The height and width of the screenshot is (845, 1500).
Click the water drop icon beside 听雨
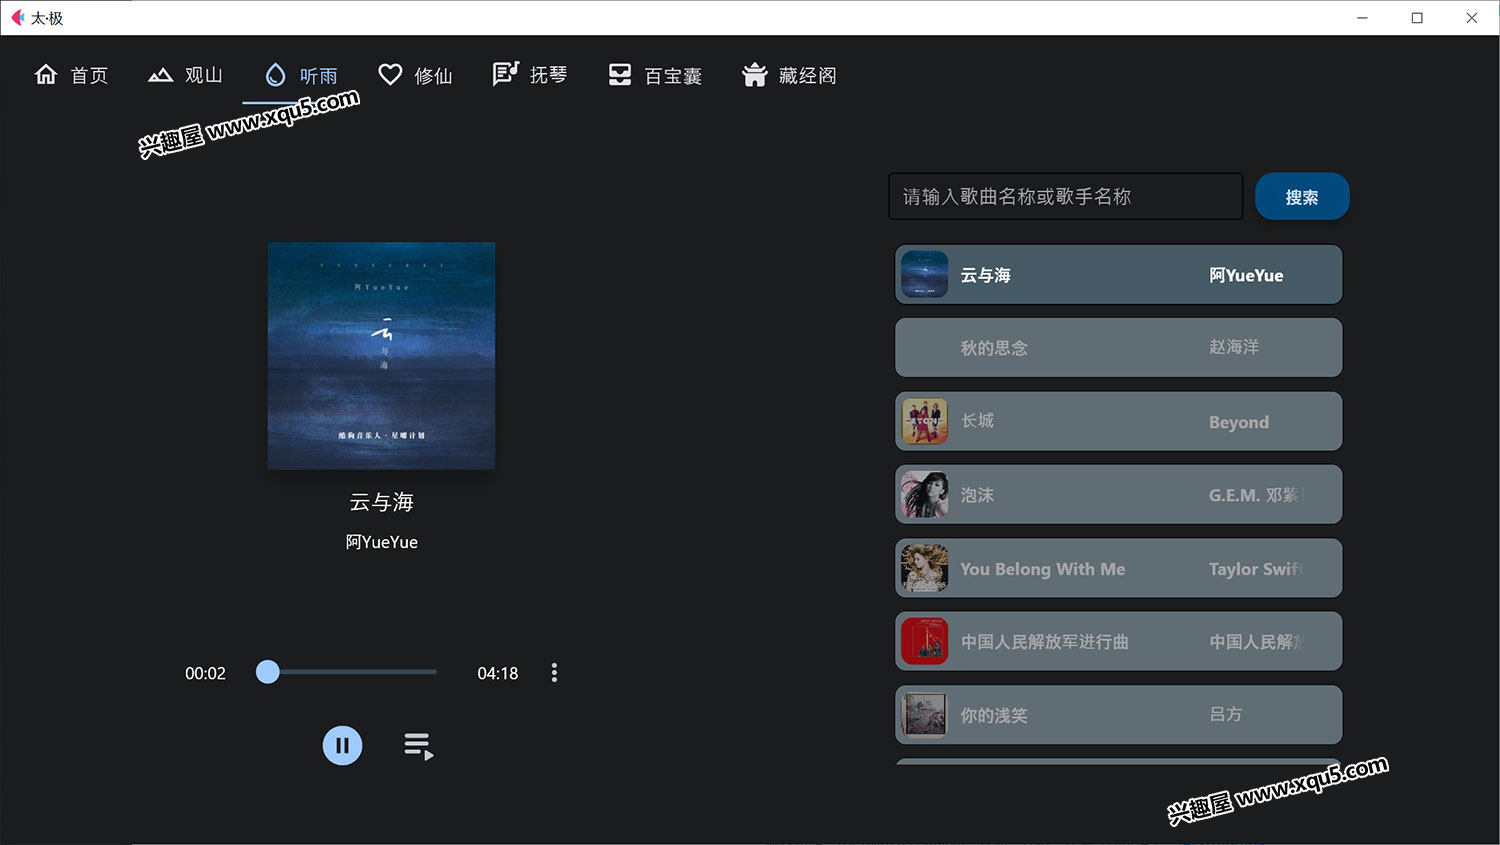click(x=275, y=75)
